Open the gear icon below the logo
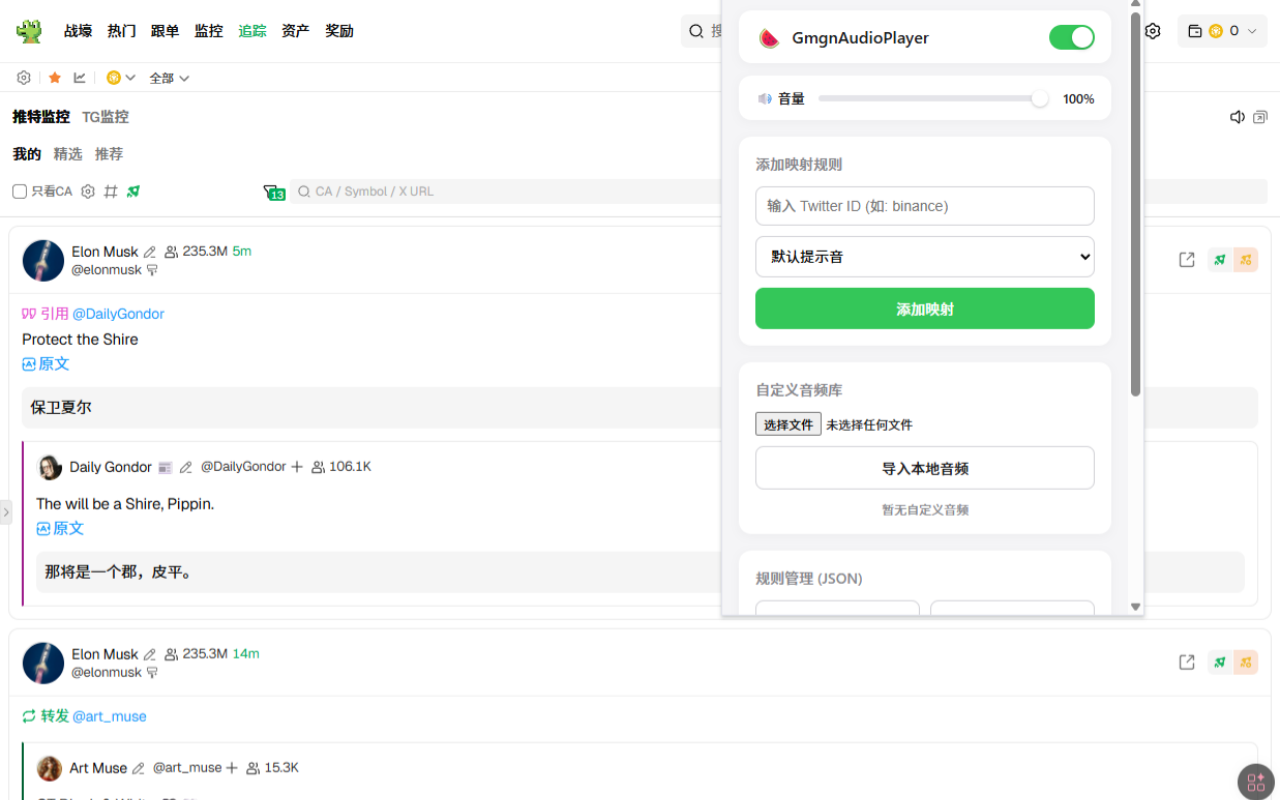 (24, 78)
